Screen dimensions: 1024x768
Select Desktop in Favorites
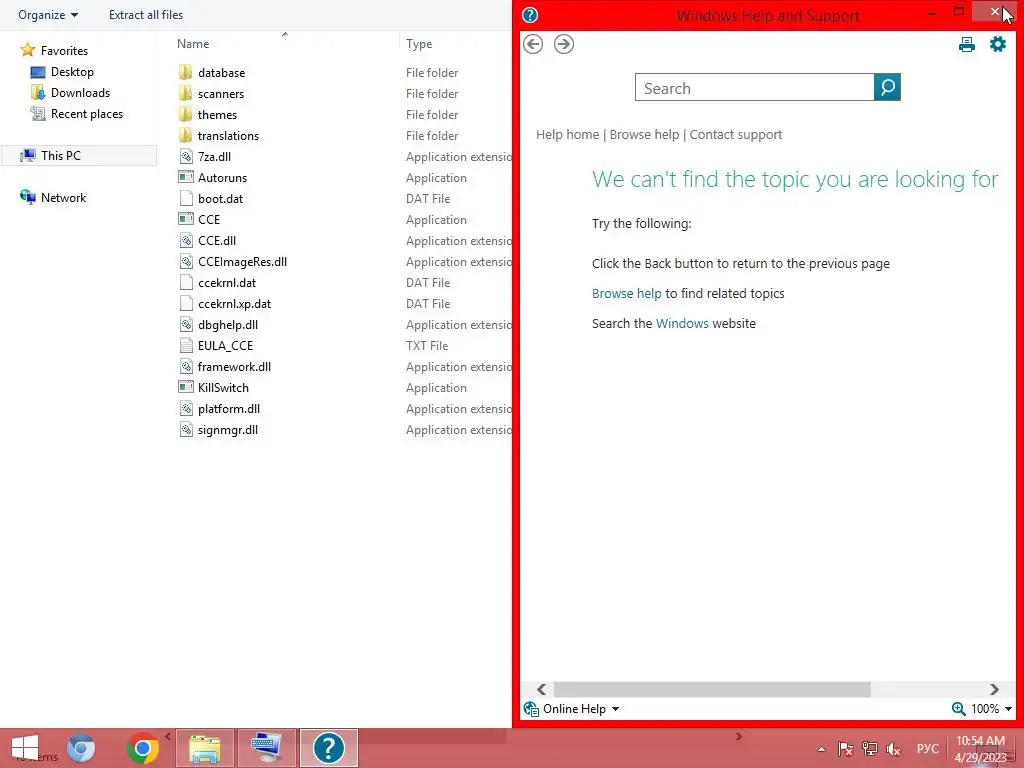tap(72, 72)
